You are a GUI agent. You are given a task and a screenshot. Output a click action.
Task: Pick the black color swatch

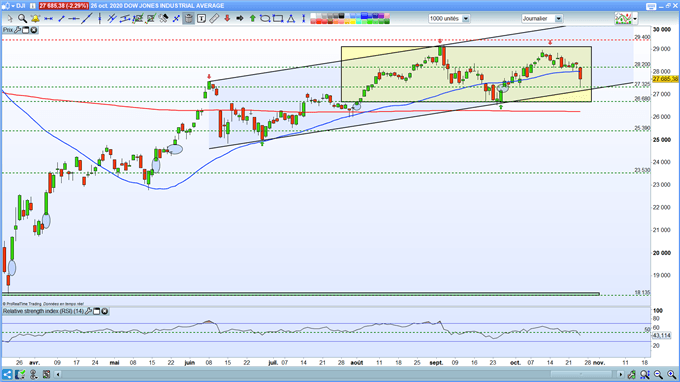[x=341, y=16]
